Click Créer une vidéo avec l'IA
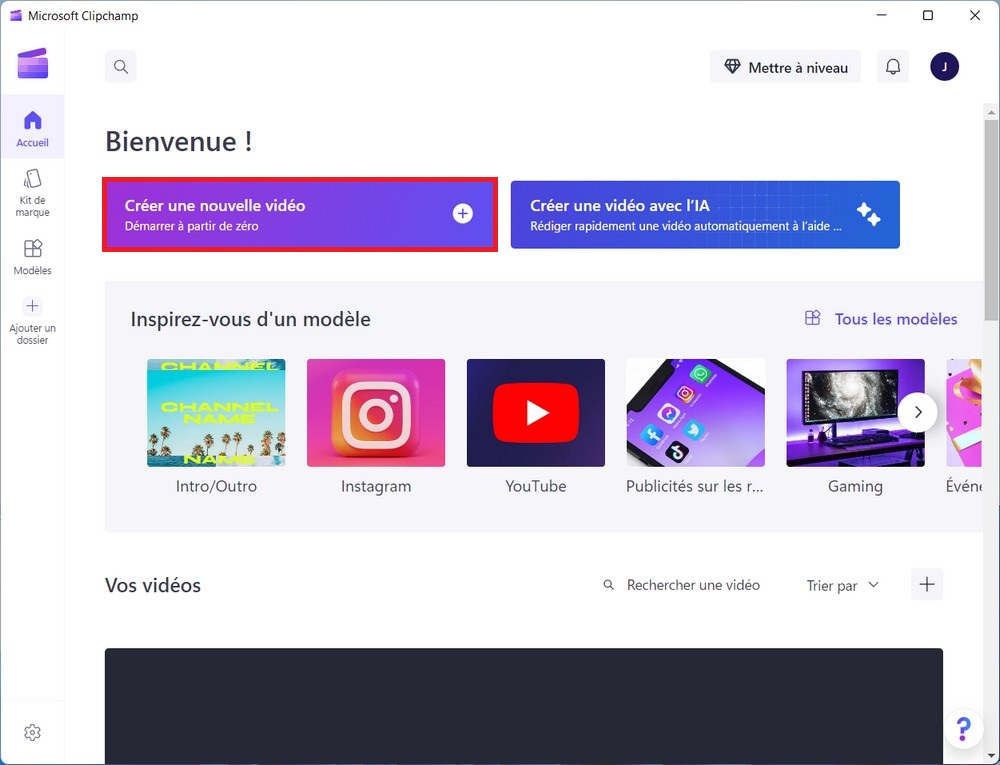This screenshot has width=1000, height=765. 705,215
